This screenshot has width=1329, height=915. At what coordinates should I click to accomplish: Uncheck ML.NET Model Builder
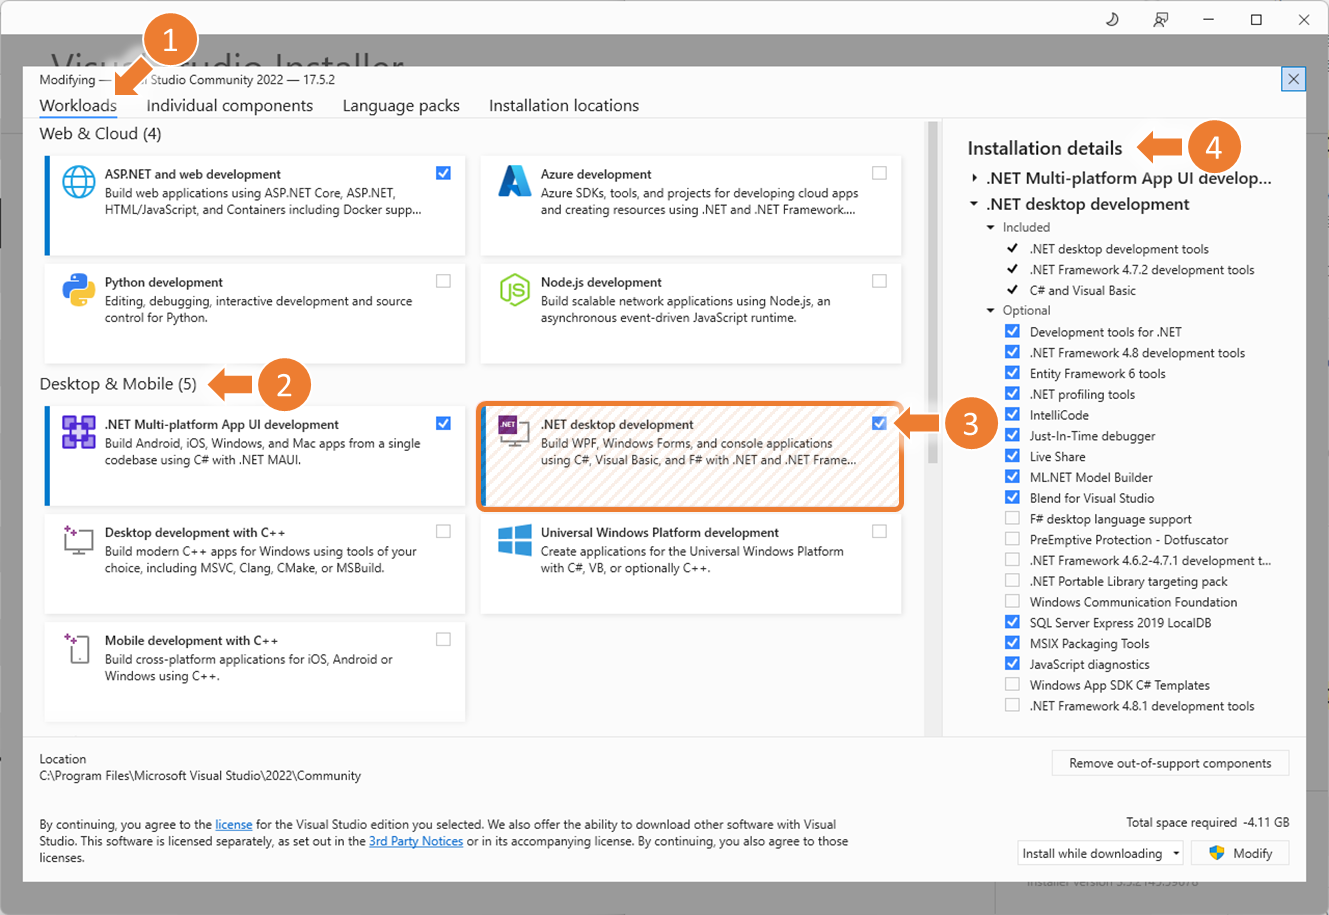click(1012, 477)
